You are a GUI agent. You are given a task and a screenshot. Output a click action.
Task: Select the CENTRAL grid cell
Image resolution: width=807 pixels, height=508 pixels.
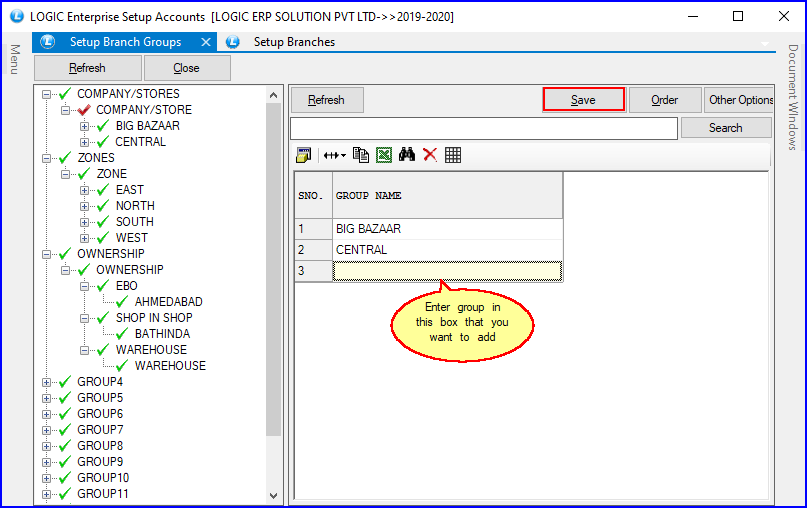[447, 250]
